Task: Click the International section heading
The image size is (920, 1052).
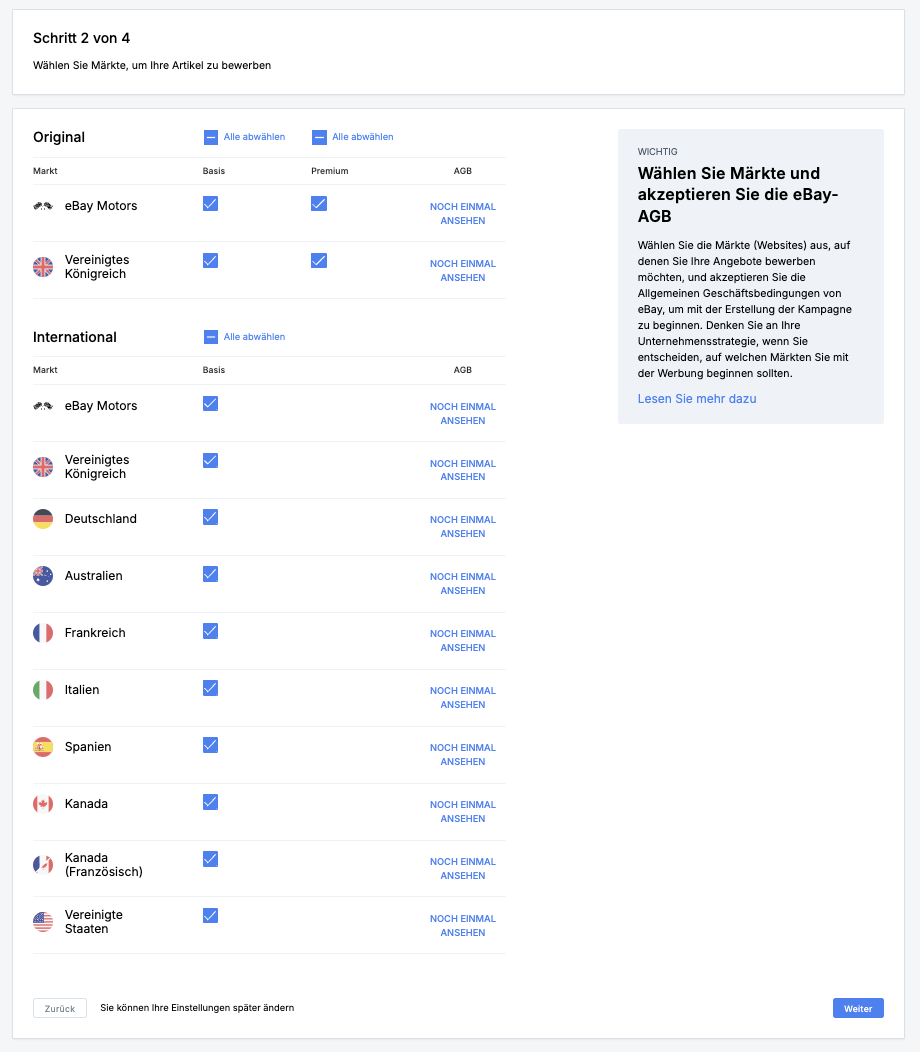Action: pyautogui.click(x=74, y=337)
